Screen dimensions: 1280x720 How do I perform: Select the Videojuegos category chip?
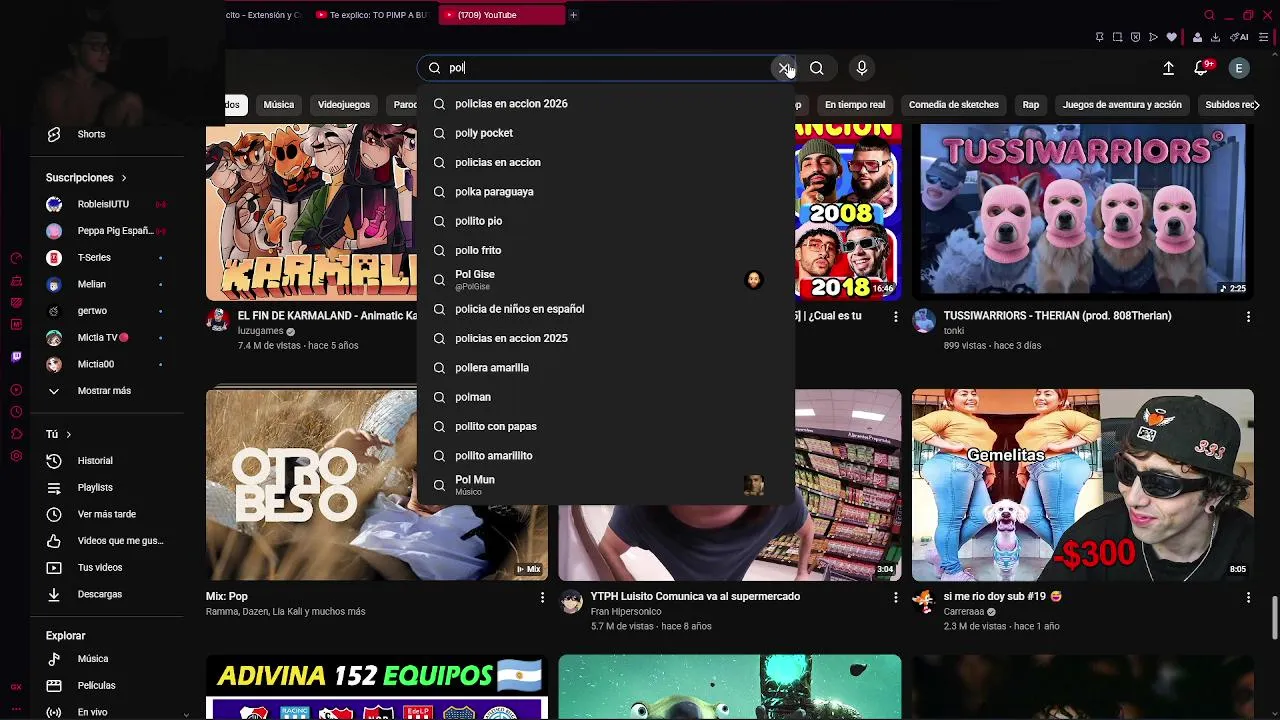(344, 105)
